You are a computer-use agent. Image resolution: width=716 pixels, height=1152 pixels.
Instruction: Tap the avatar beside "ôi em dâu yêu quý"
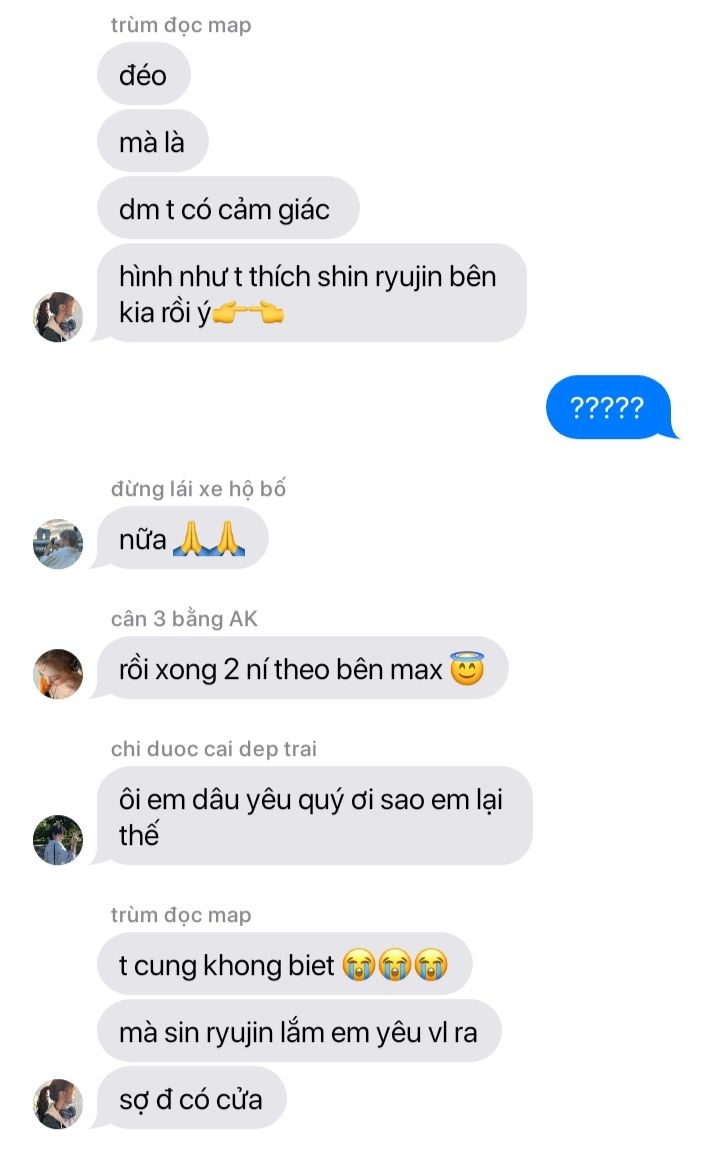pyautogui.click(x=58, y=840)
